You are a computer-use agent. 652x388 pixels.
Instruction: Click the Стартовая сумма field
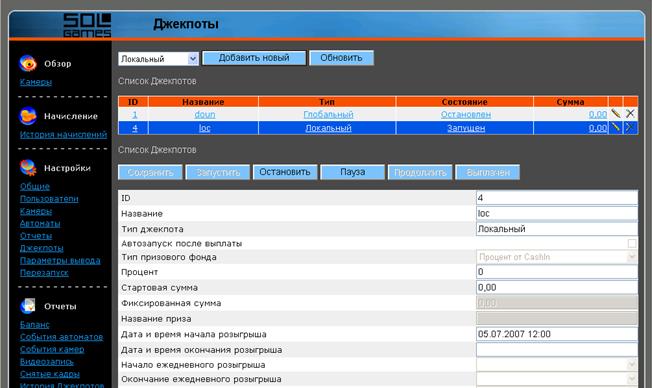pos(557,287)
